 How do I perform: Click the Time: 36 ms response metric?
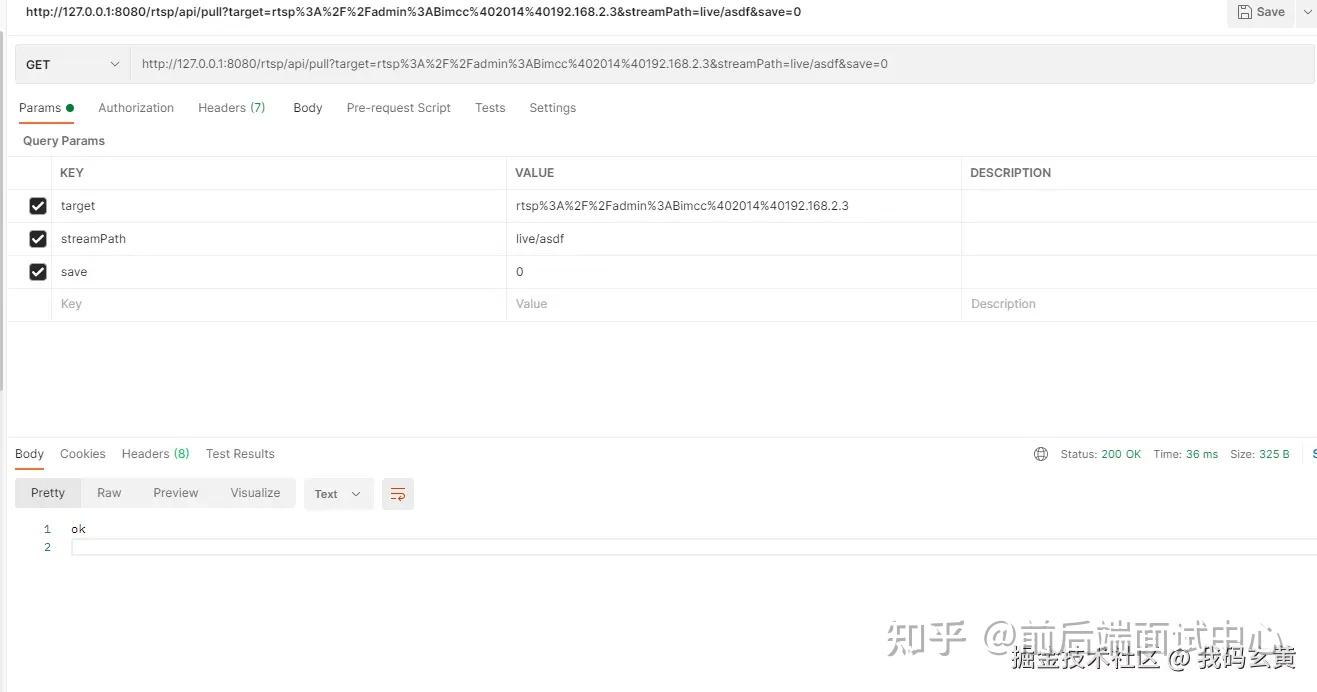tap(1186, 453)
